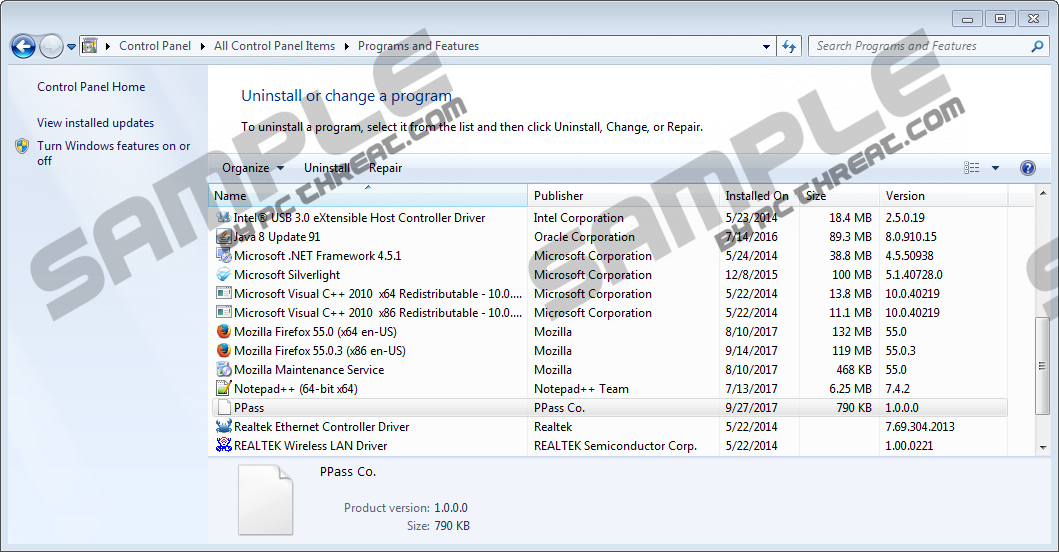Select Control Panel breadcrumb
This screenshot has width=1059, height=552.
155,46
